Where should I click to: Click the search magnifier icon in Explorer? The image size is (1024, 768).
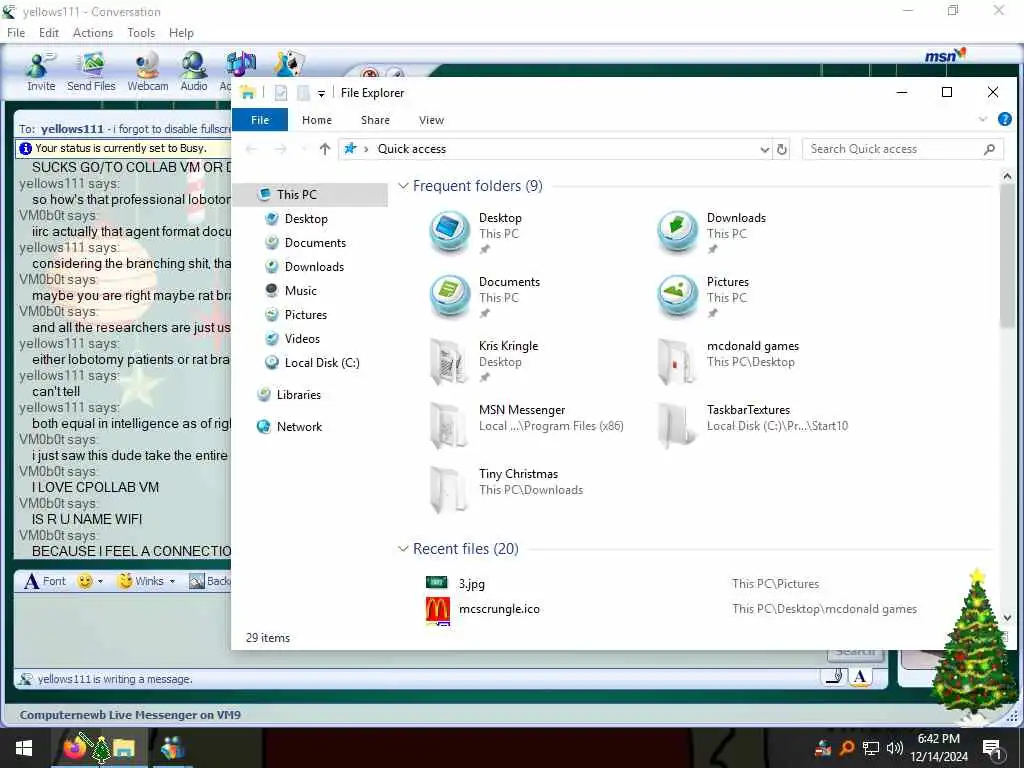(x=989, y=150)
